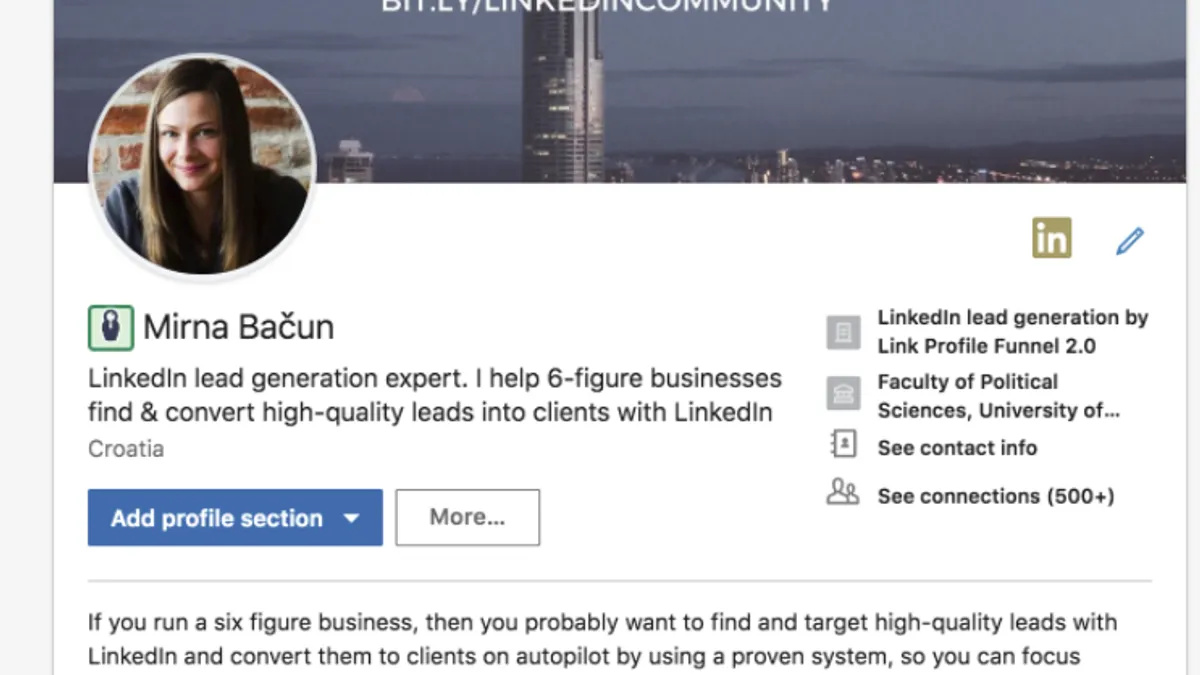This screenshot has height=675, width=1200.
Task: Click the green badge icon beside Mirna Bačun
Action: (x=110, y=328)
